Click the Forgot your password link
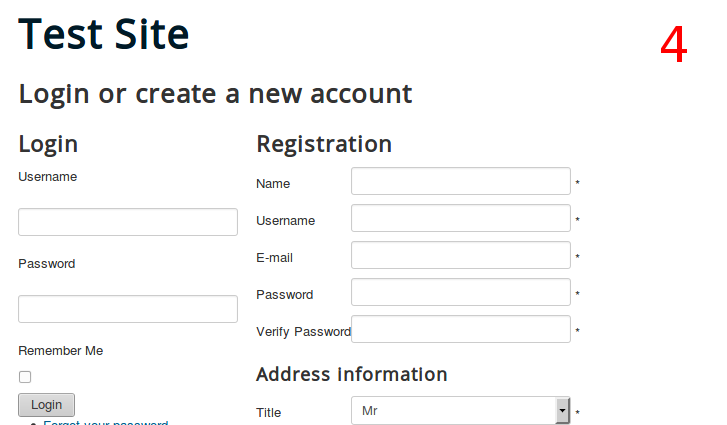 pos(105,423)
